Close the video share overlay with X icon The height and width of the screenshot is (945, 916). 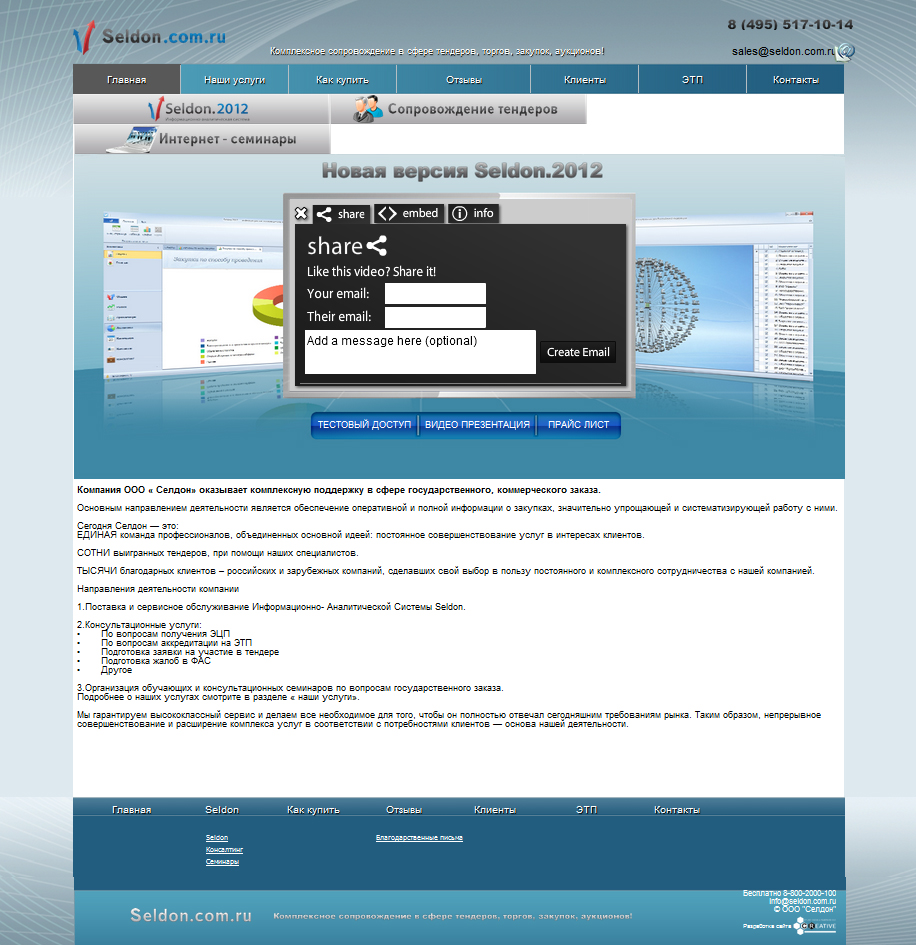click(301, 213)
